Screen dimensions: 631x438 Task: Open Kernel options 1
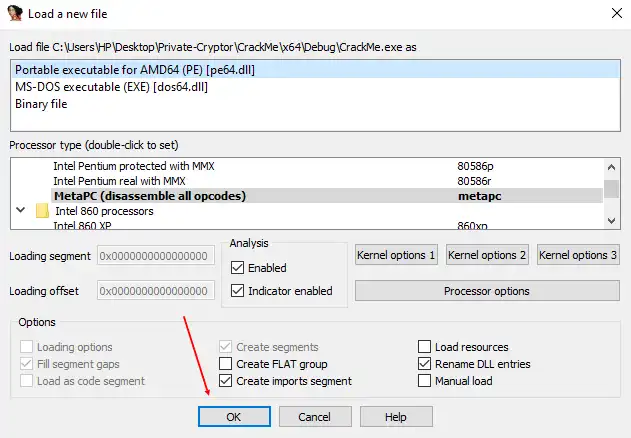pos(396,255)
